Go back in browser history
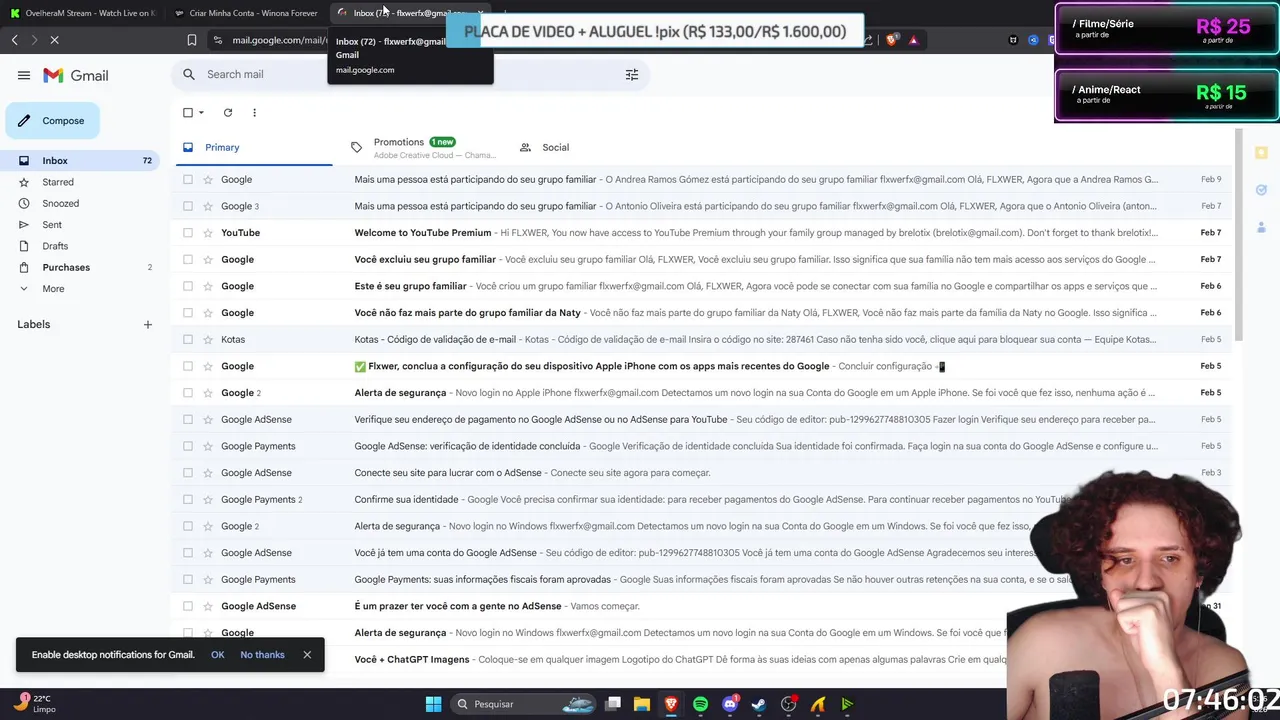This screenshot has width=1280, height=720. pos(14,40)
